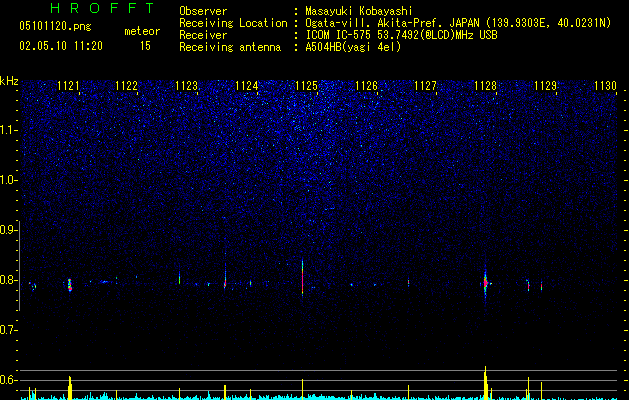
Task: Click the timestamp 02.05.10 11:20
Action: pyautogui.click(x=61, y=46)
